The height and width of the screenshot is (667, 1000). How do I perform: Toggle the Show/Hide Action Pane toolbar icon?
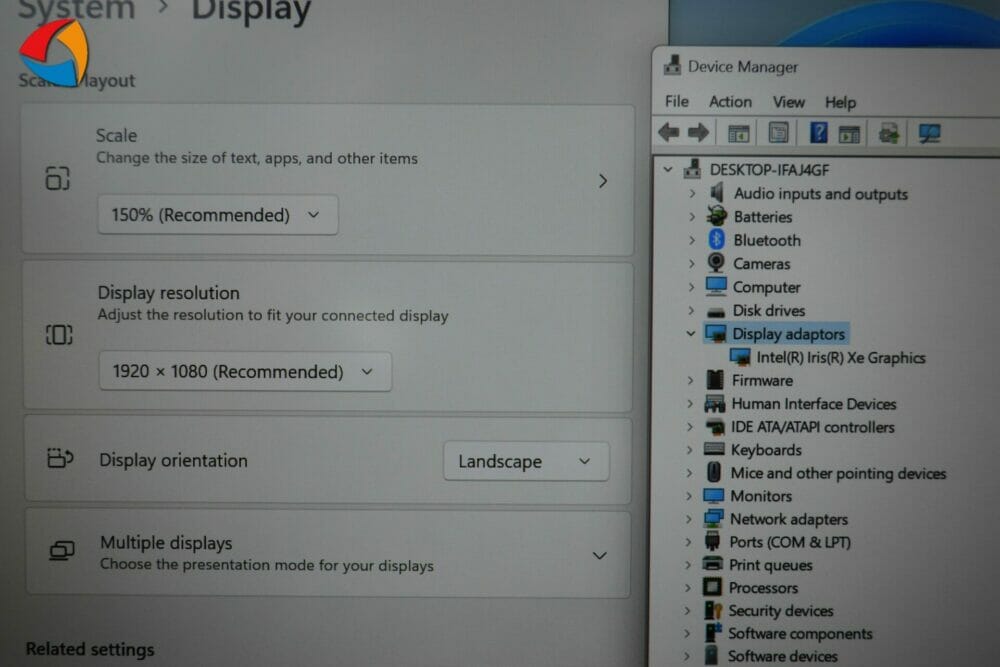tap(849, 134)
